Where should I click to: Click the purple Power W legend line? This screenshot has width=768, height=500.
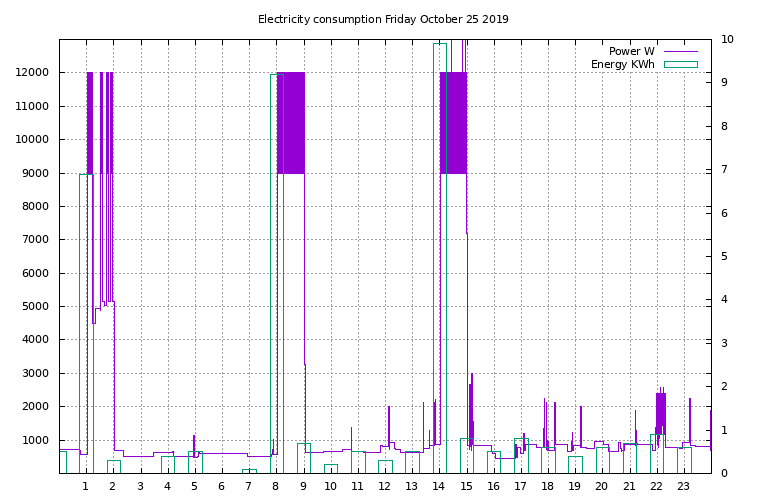[681, 51]
